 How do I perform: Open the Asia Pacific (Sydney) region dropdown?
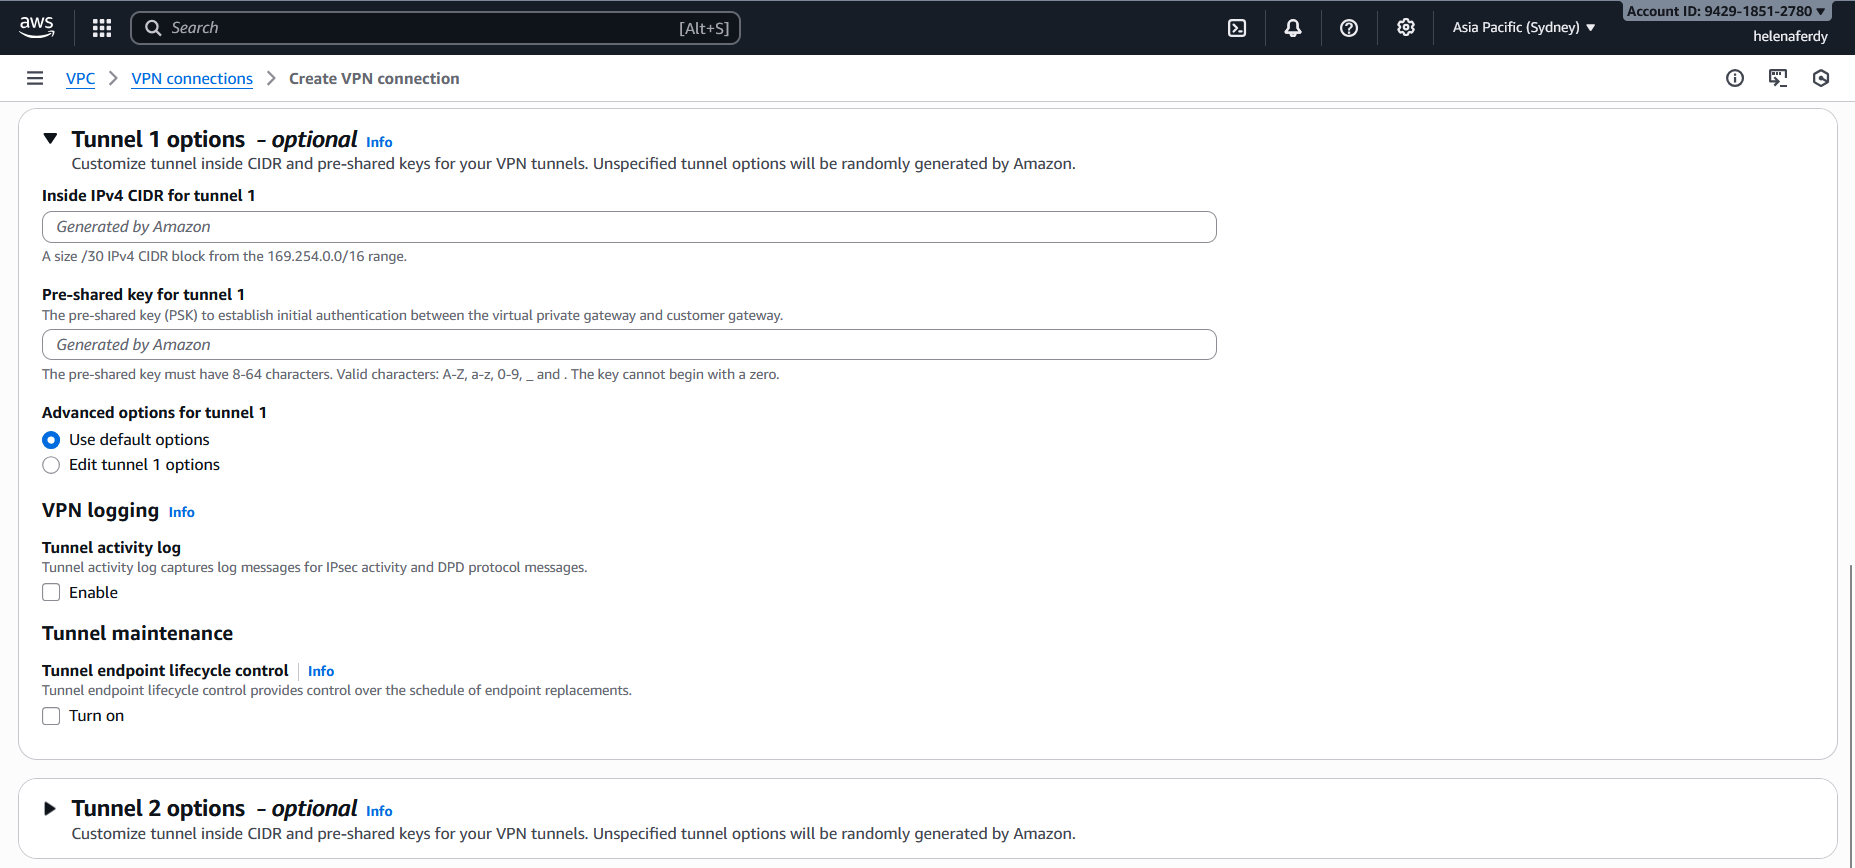click(x=1523, y=28)
